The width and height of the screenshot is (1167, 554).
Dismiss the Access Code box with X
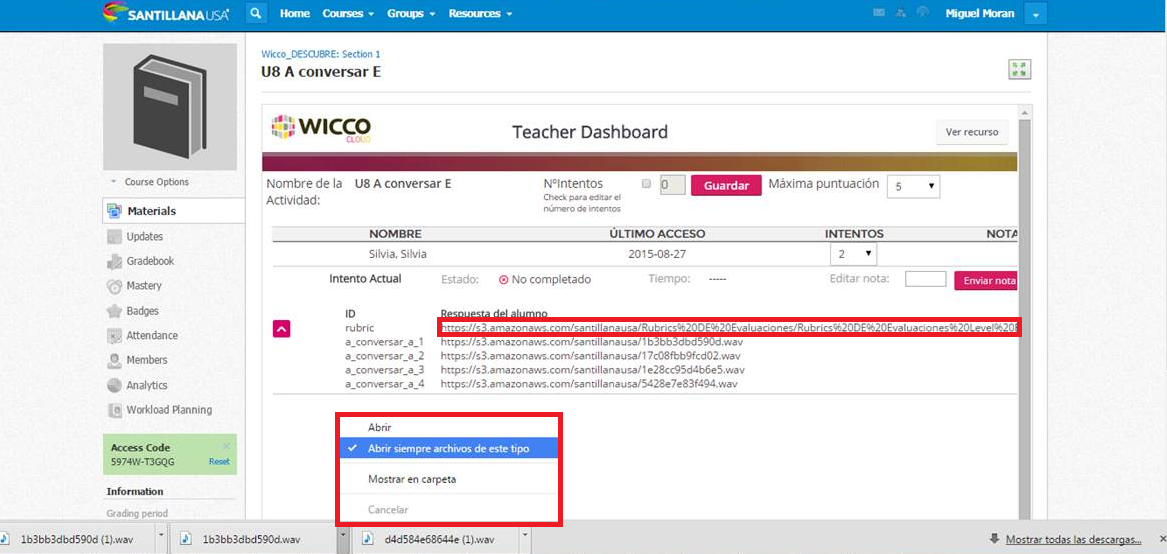[x=226, y=446]
